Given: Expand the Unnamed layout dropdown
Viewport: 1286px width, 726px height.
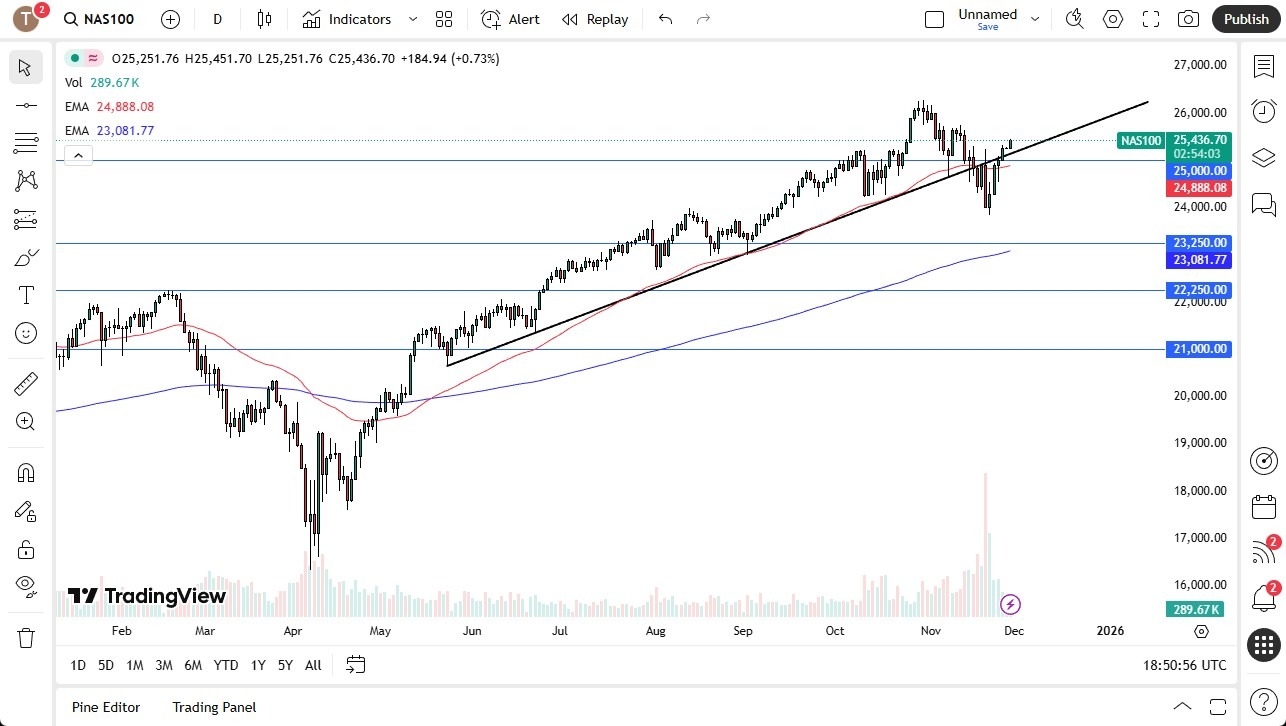Looking at the screenshot, I should coord(1035,17).
